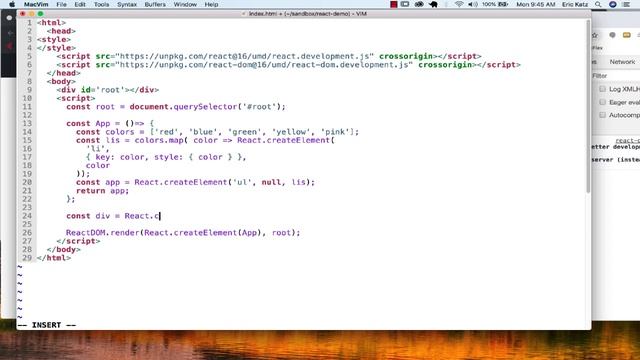Click the Eric Katz user menu
The height and width of the screenshot is (360, 640).
click(575, 4)
